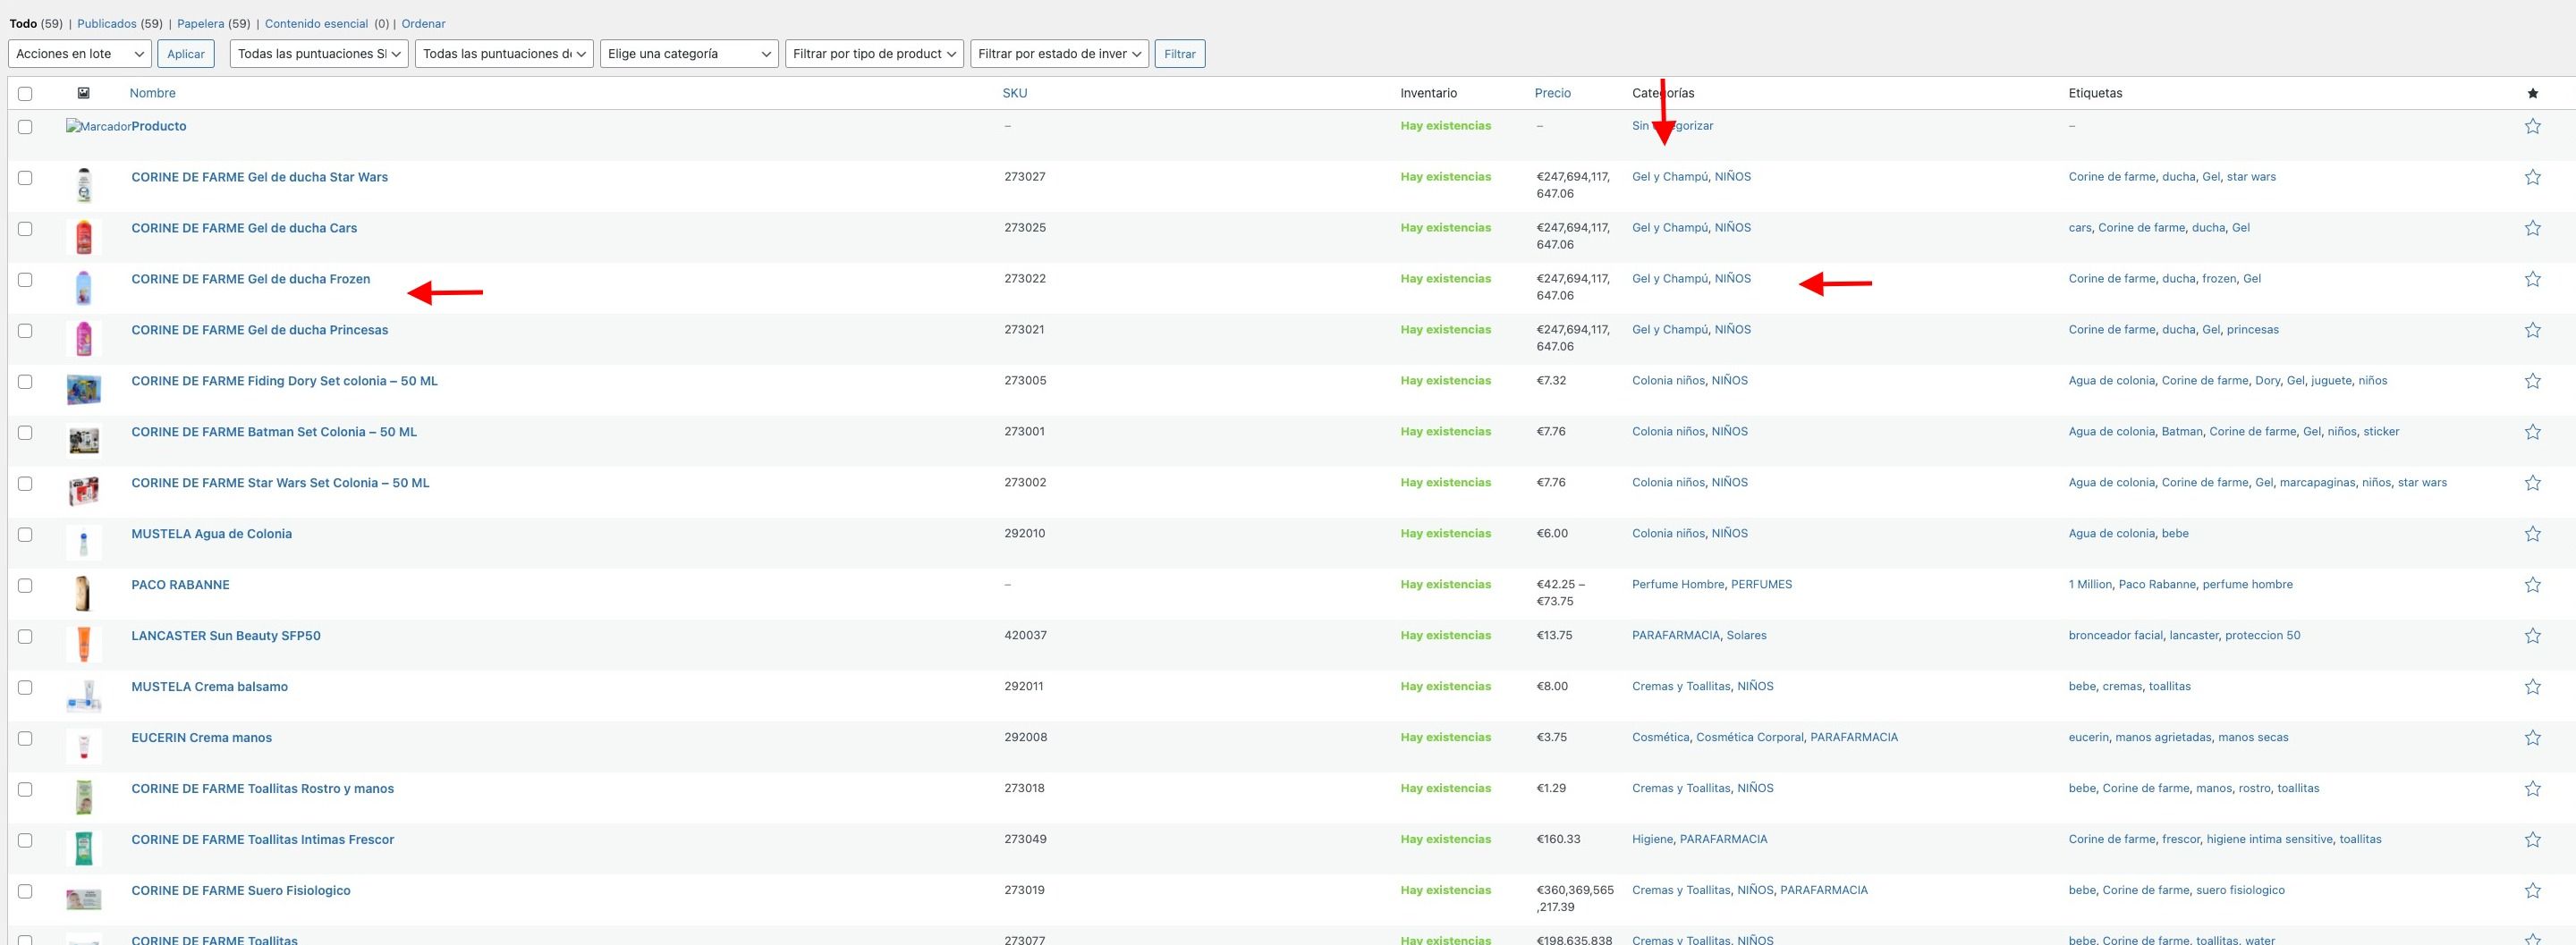Screen dimensions: 2576x945
Task: Open the LANCASTER Sun Beauty thumbnail
Action: (84, 645)
